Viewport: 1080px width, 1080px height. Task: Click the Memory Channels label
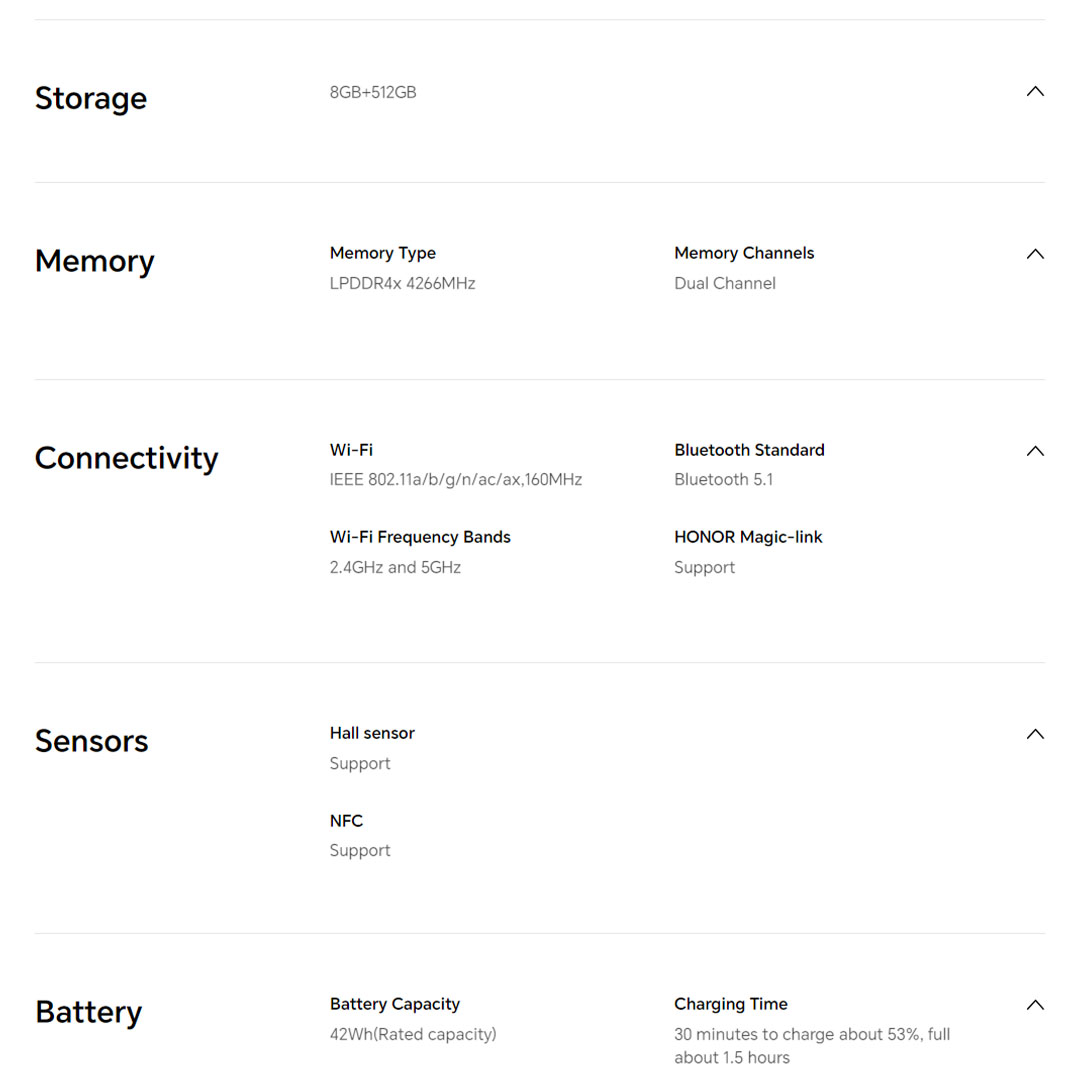point(744,253)
